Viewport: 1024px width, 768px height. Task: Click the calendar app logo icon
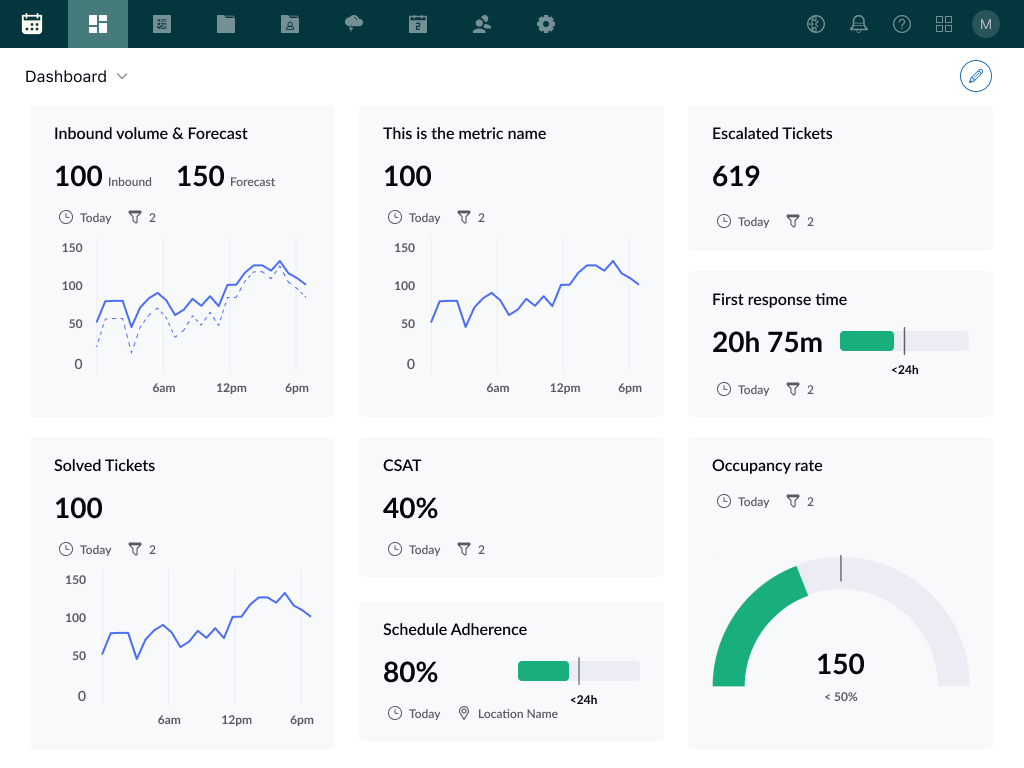pos(32,24)
